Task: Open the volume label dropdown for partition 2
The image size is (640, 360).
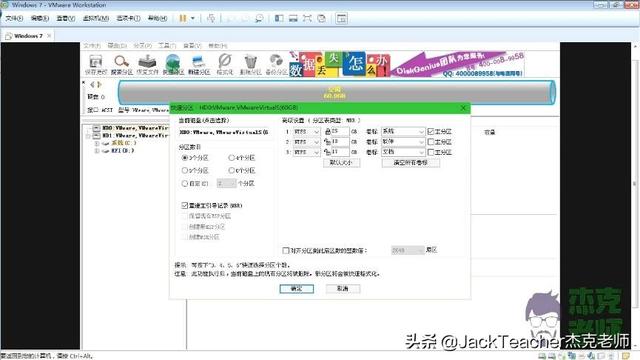Action: point(403,142)
